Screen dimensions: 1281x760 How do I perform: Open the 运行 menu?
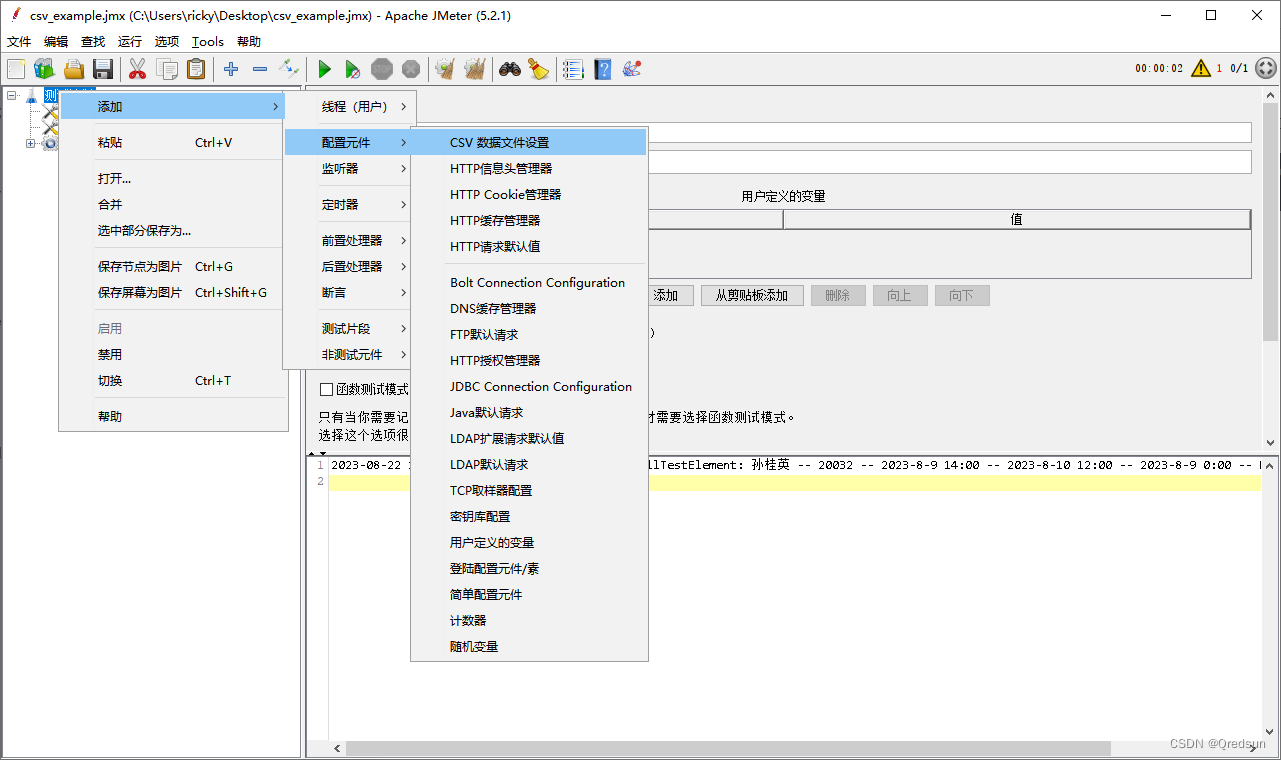(x=130, y=42)
